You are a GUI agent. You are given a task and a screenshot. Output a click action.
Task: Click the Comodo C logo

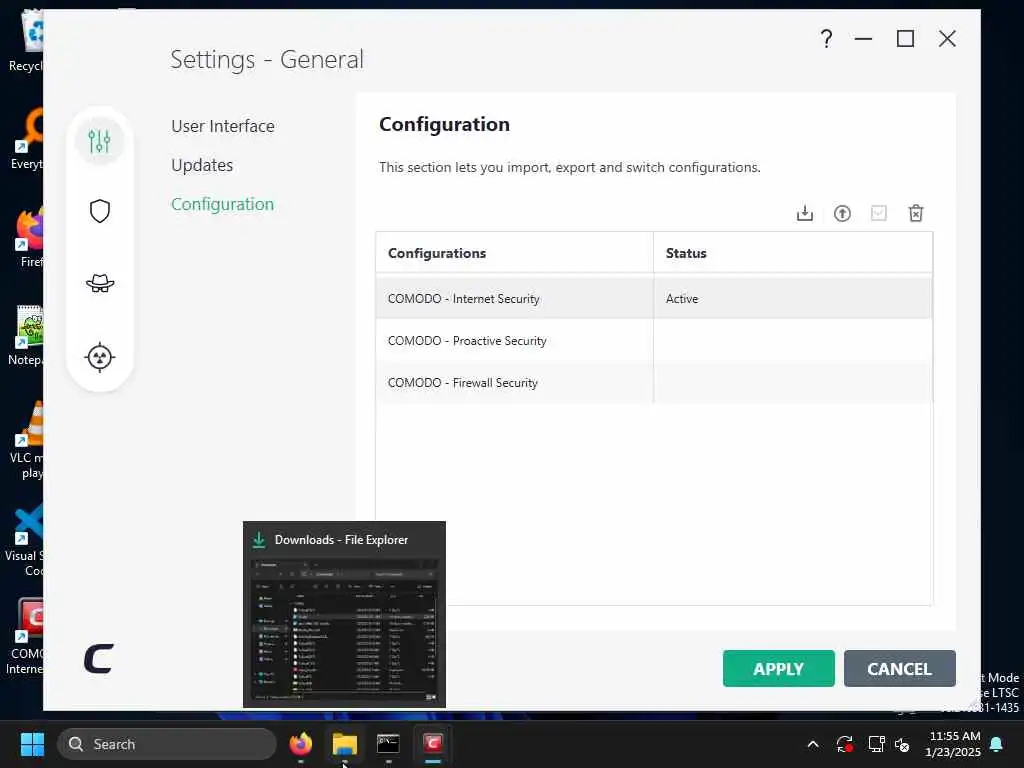pyautogui.click(x=99, y=658)
